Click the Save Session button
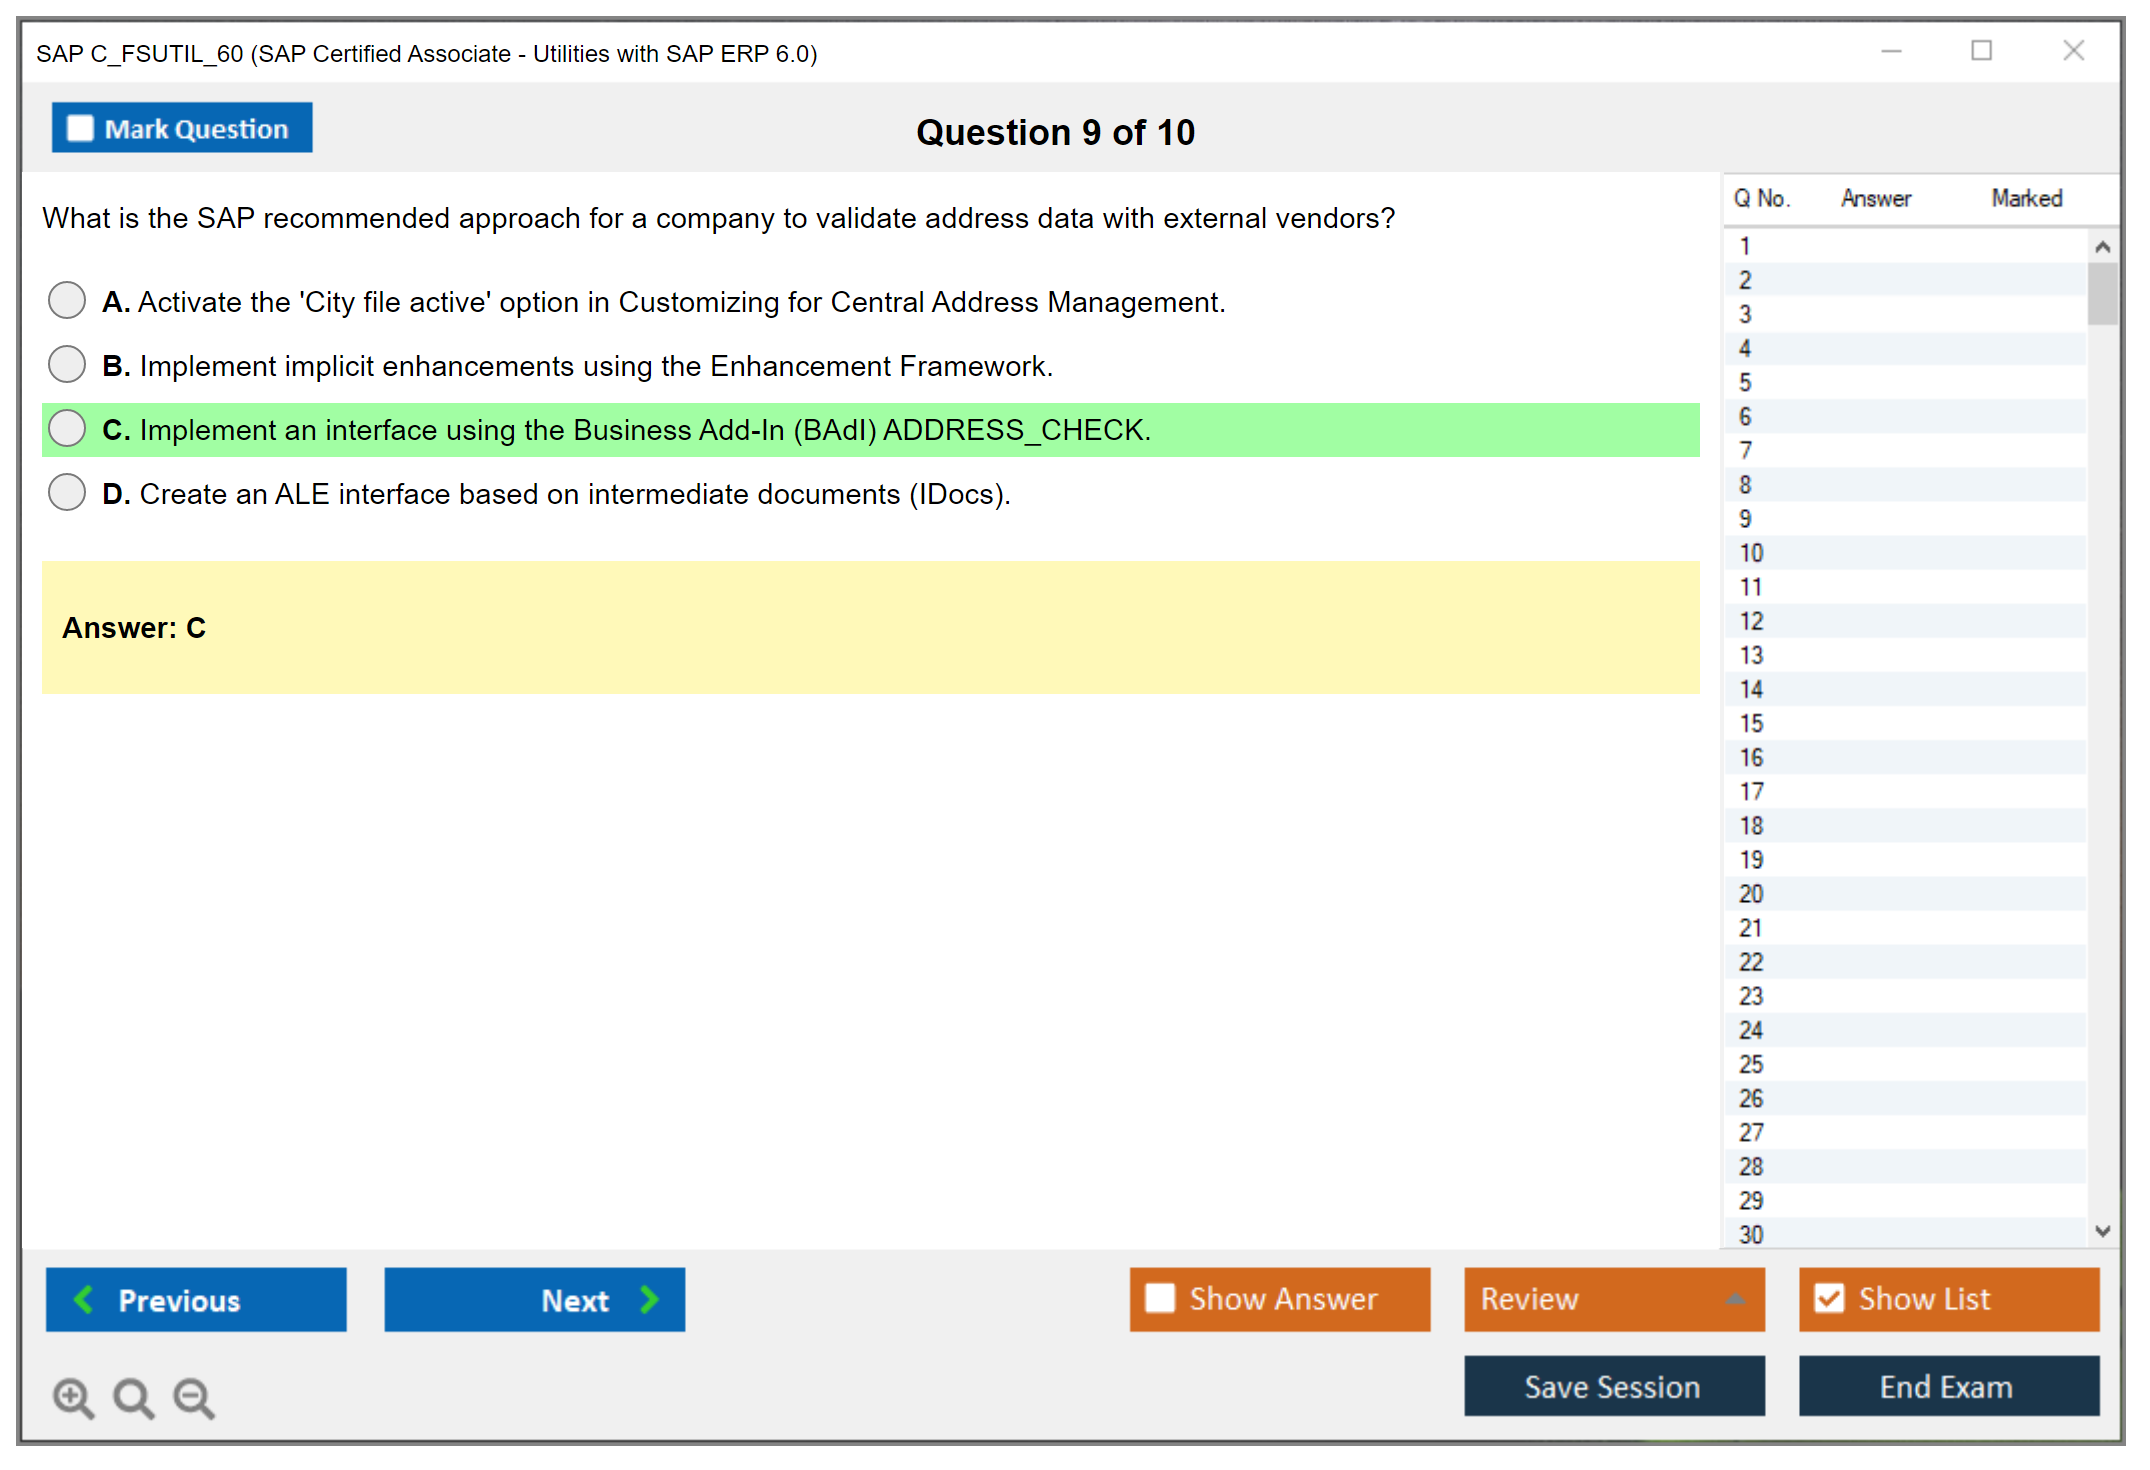2150x1470 pixels. pyautogui.click(x=1613, y=1386)
